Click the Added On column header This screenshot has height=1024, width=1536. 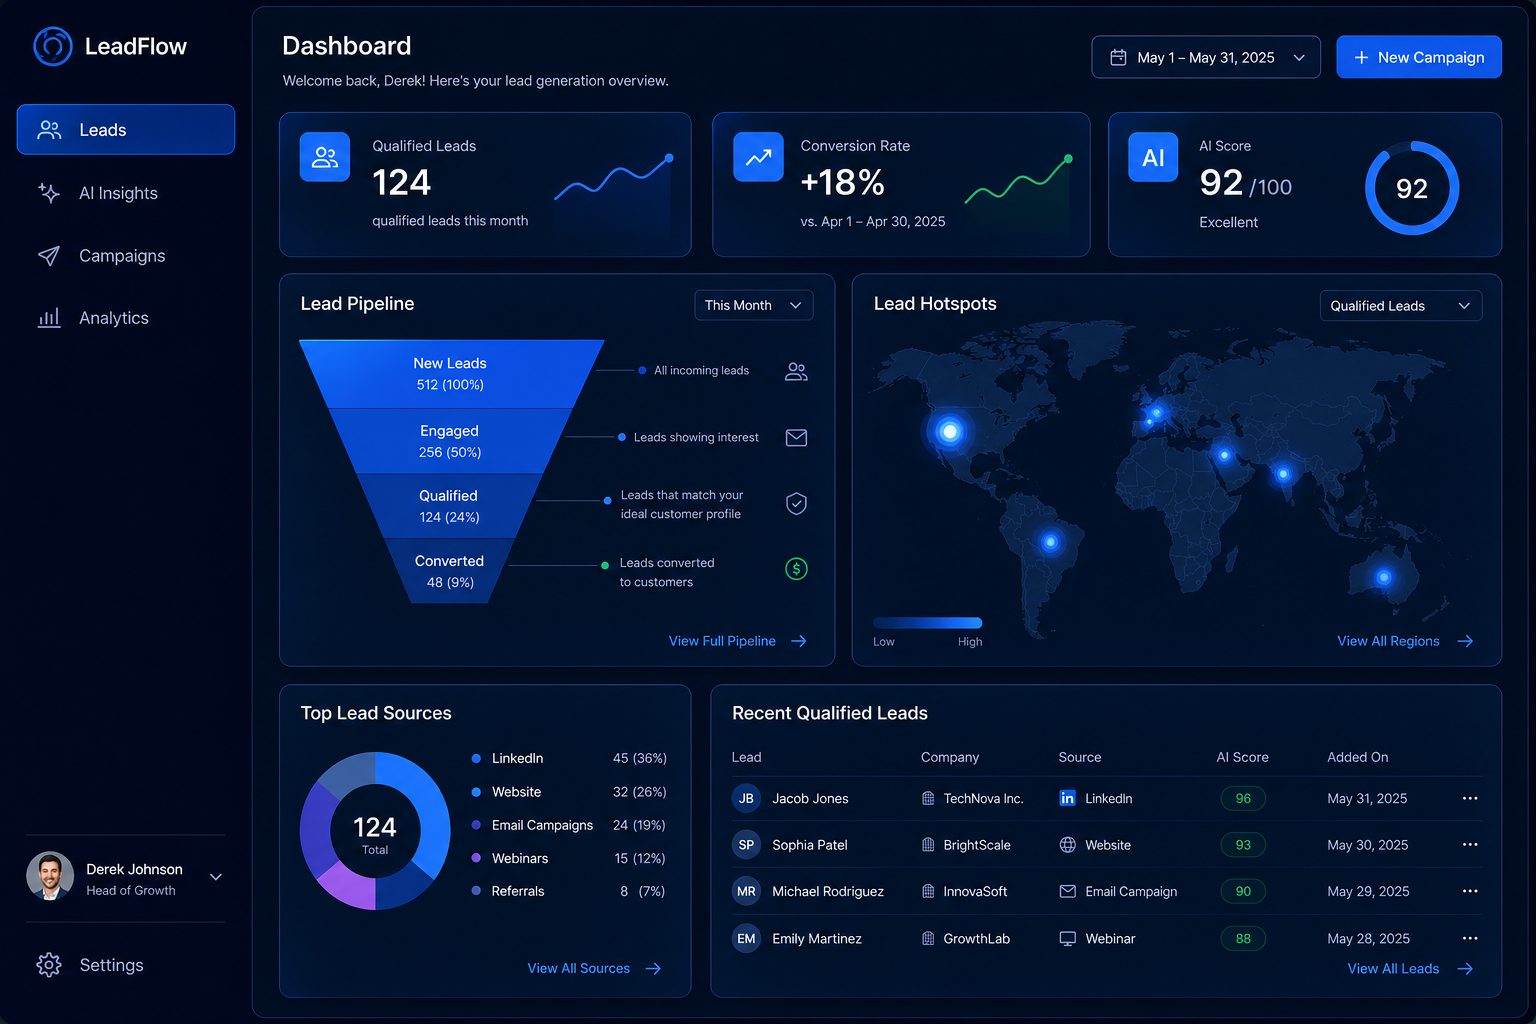(x=1357, y=757)
